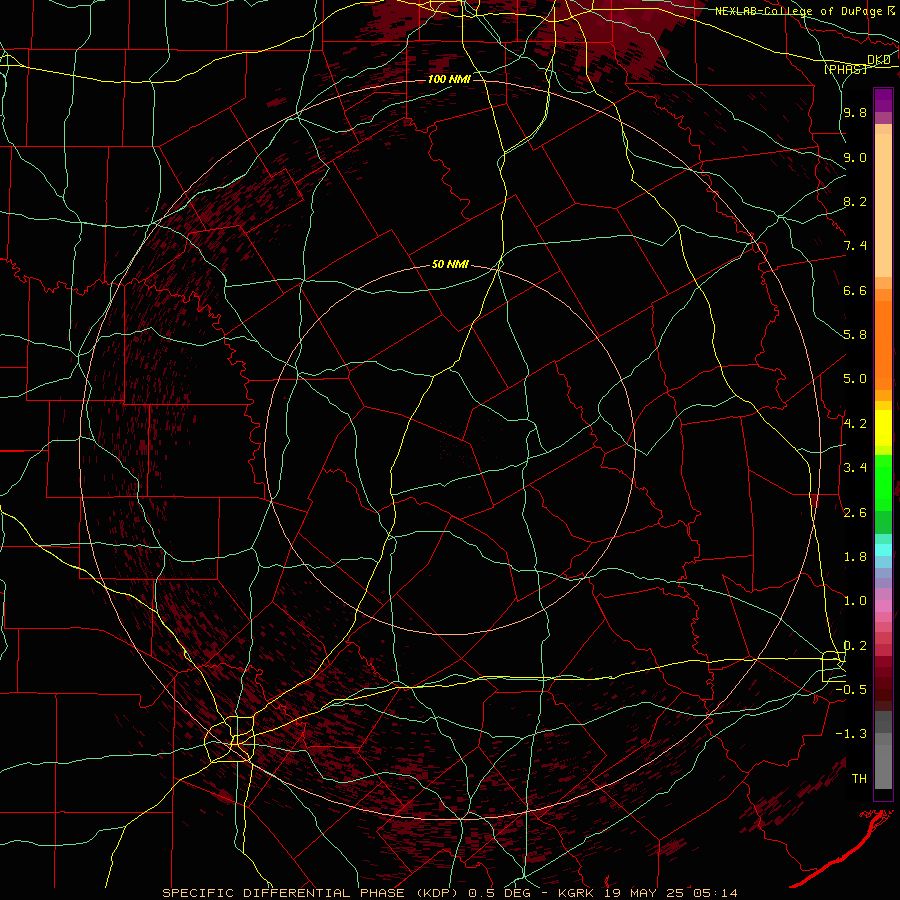This screenshot has height=900, width=900.
Task: Click the 9.8 value on the color scale
Action: pos(855,112)
